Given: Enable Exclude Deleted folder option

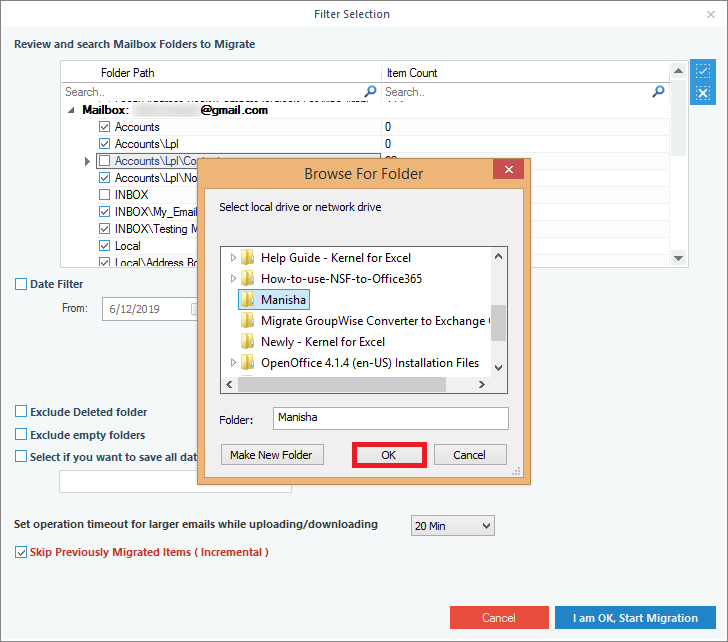Looking at the screenshot, I should coord(21,411).
